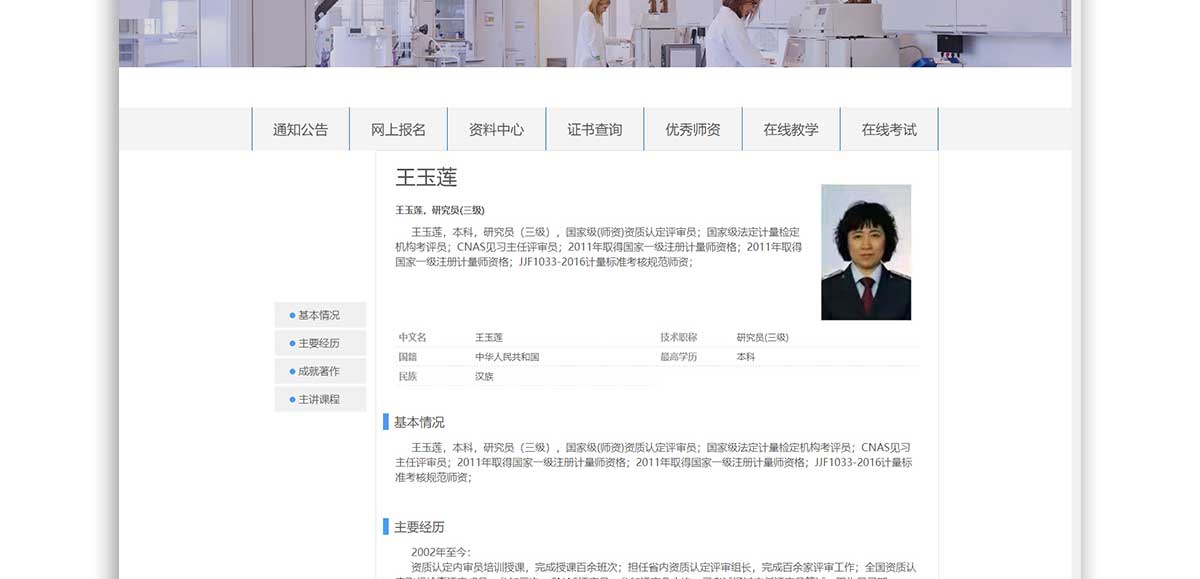Open 主讲课程 from the left sidebar

(319, 399)
